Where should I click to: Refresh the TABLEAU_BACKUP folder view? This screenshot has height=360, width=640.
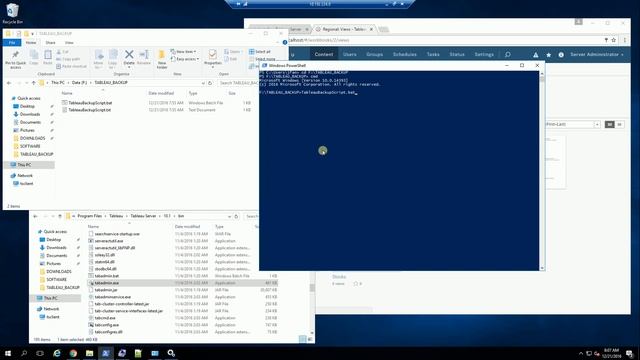(x=210, y=83)
